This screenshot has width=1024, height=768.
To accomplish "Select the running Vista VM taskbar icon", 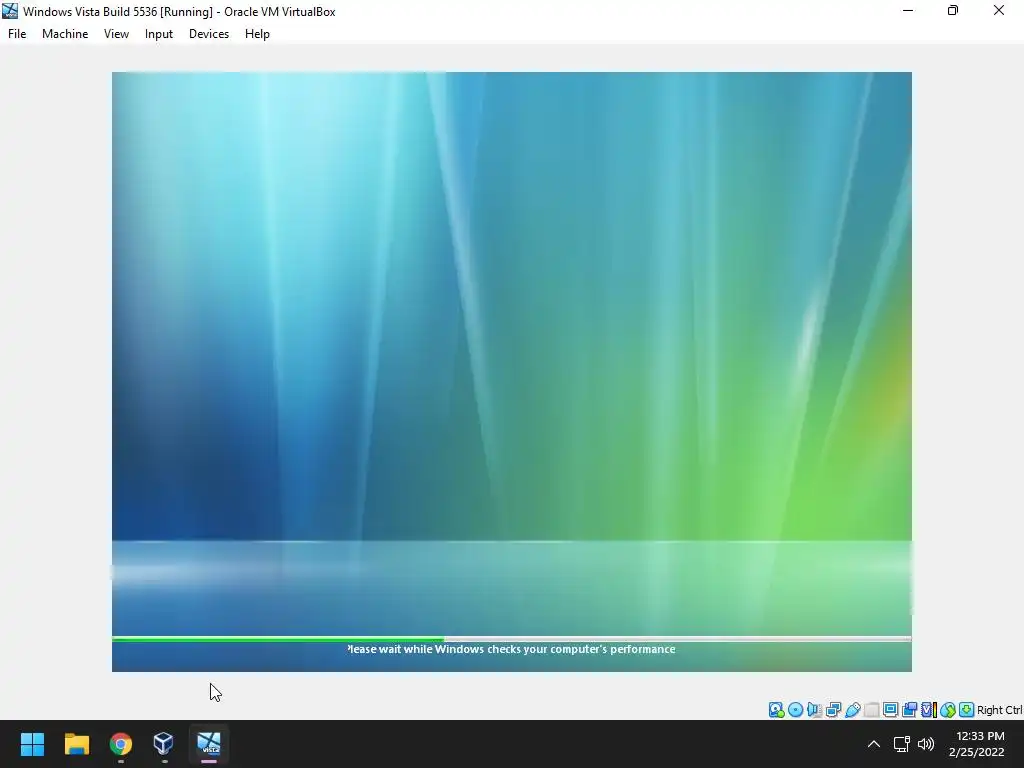I will [209, 744].
